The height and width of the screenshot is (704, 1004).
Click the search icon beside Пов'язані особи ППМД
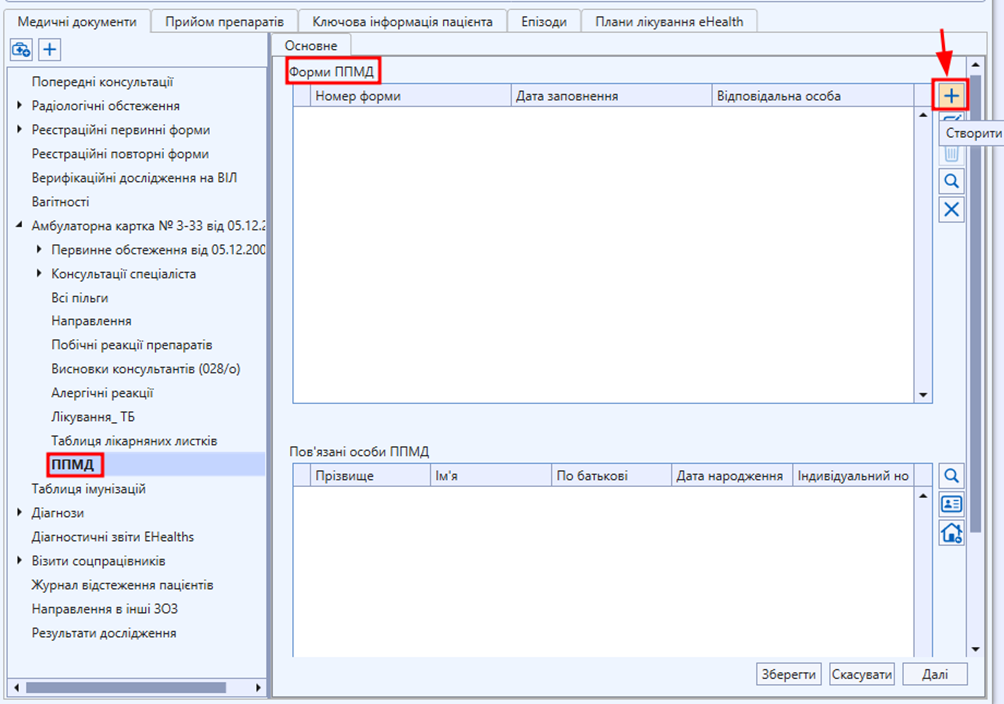(951, 475)
